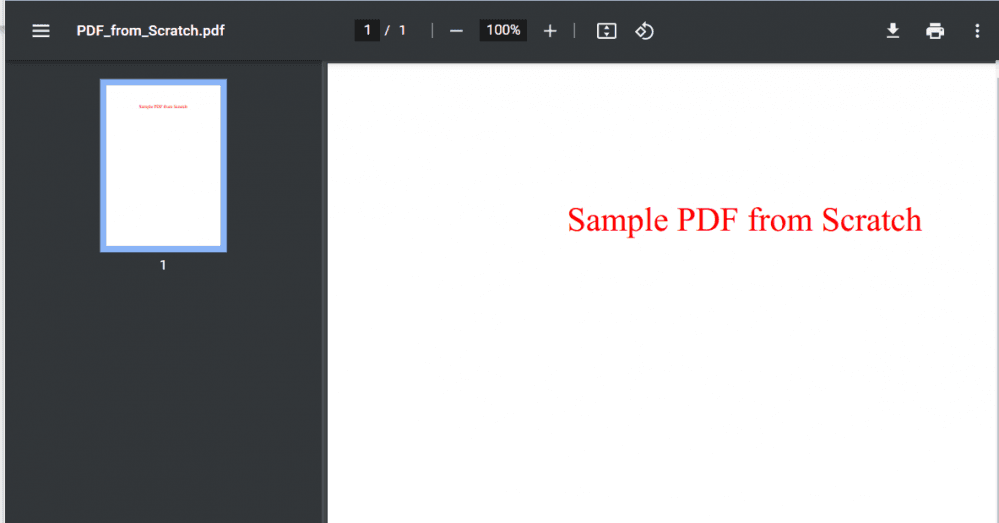The width and height of the screenshot is (999, 523).
Task: Click the current page number field
Action: click(x=367, y=30)
